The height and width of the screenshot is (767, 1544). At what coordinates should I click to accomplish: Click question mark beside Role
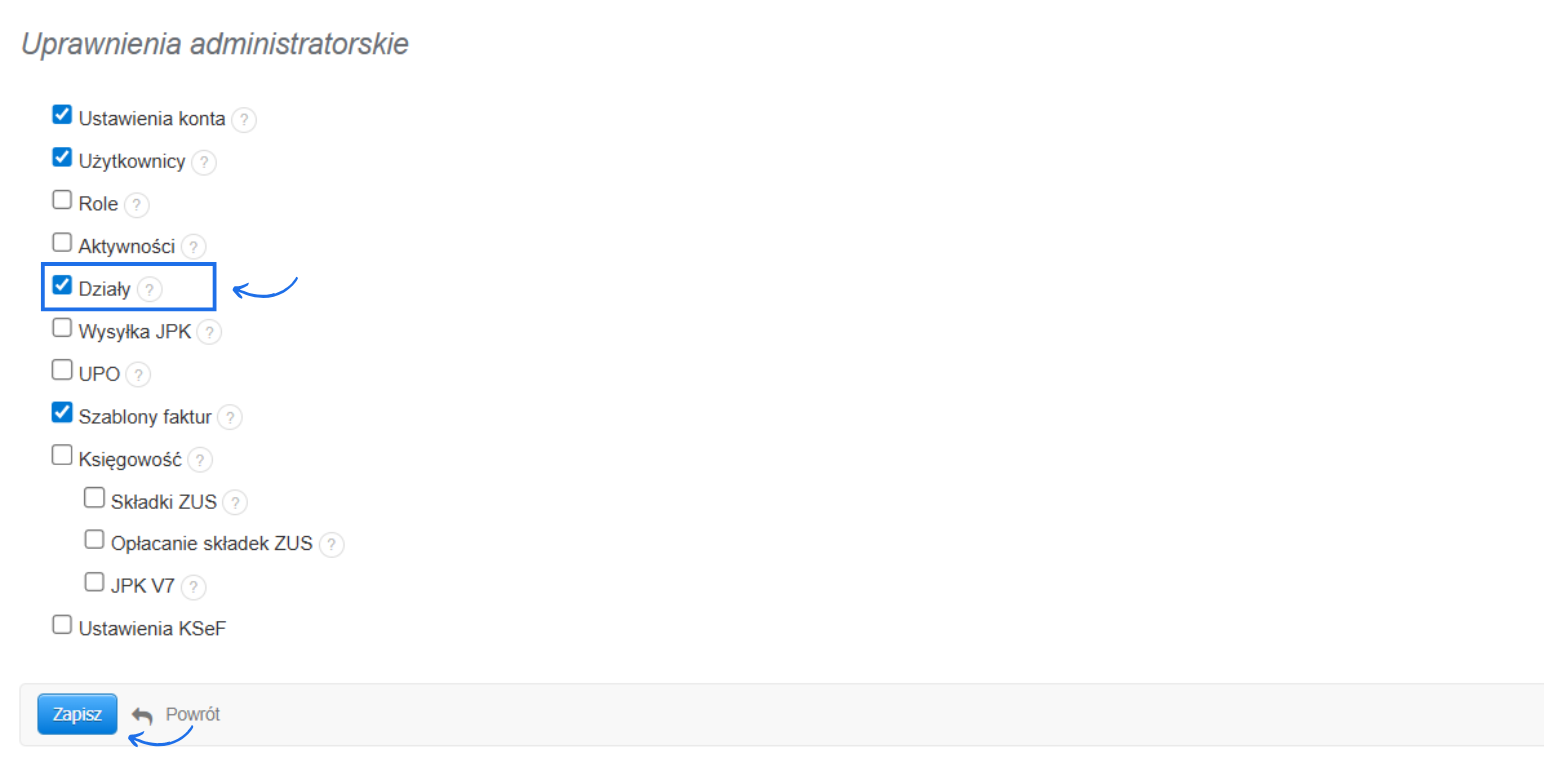click(x=137, y=205)
